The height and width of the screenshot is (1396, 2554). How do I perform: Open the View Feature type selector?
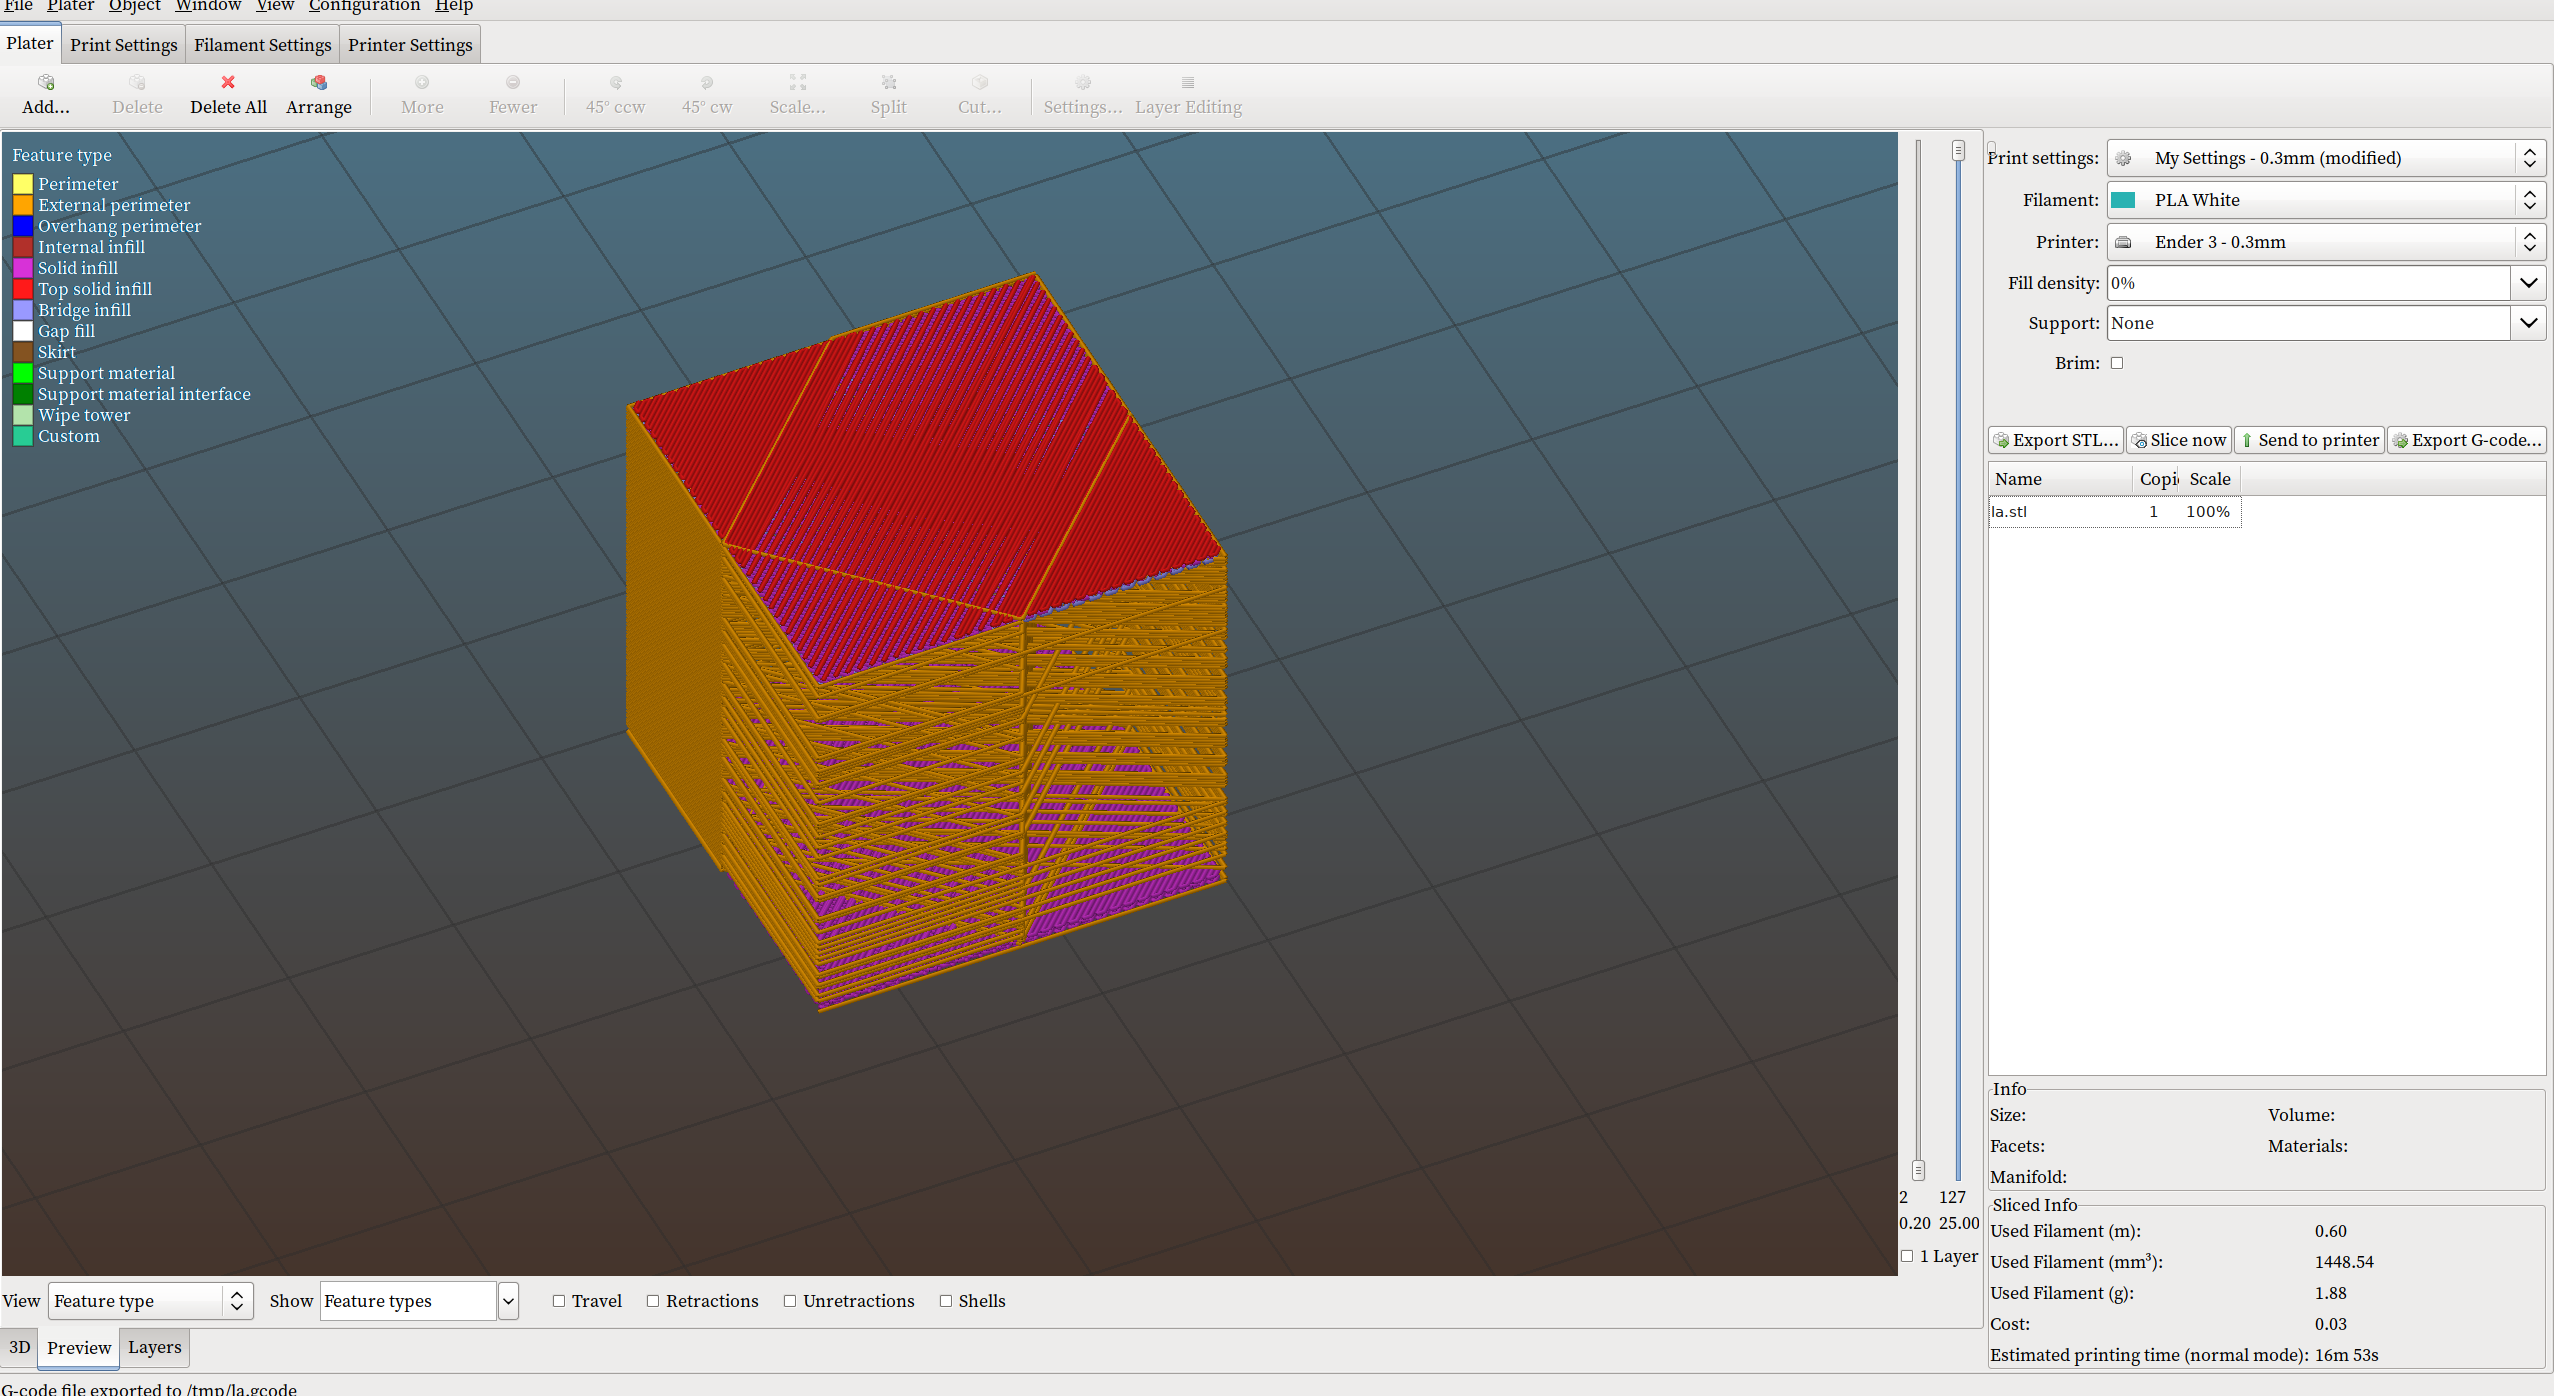click(x=150, y=1301)
